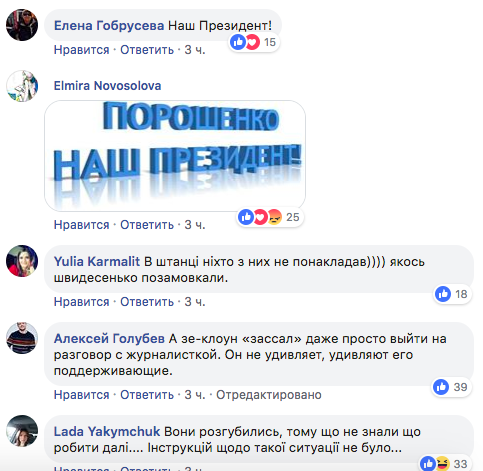The height and width of the screenshot is (471, 483).
Task: Open Elmira Novosolova's profile picture
Action: tap(22, 86)
